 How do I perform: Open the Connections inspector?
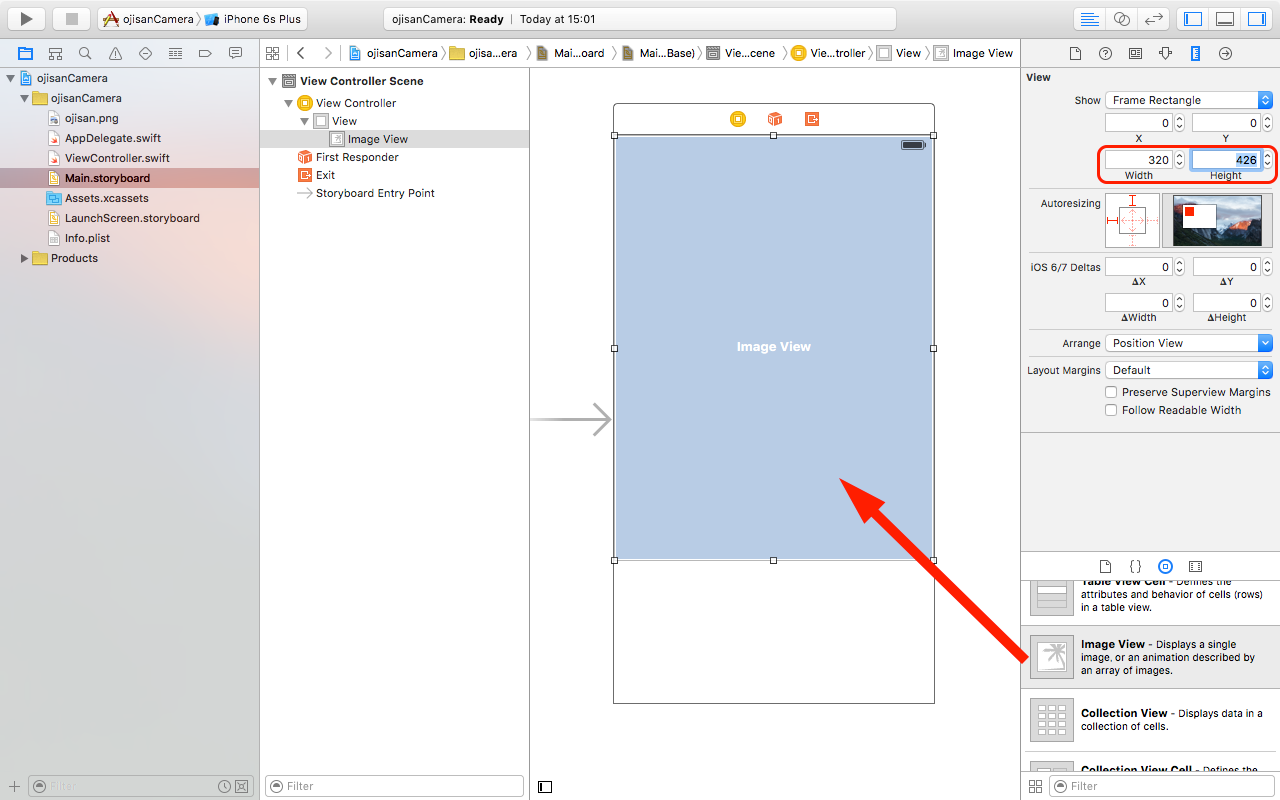1225,53
